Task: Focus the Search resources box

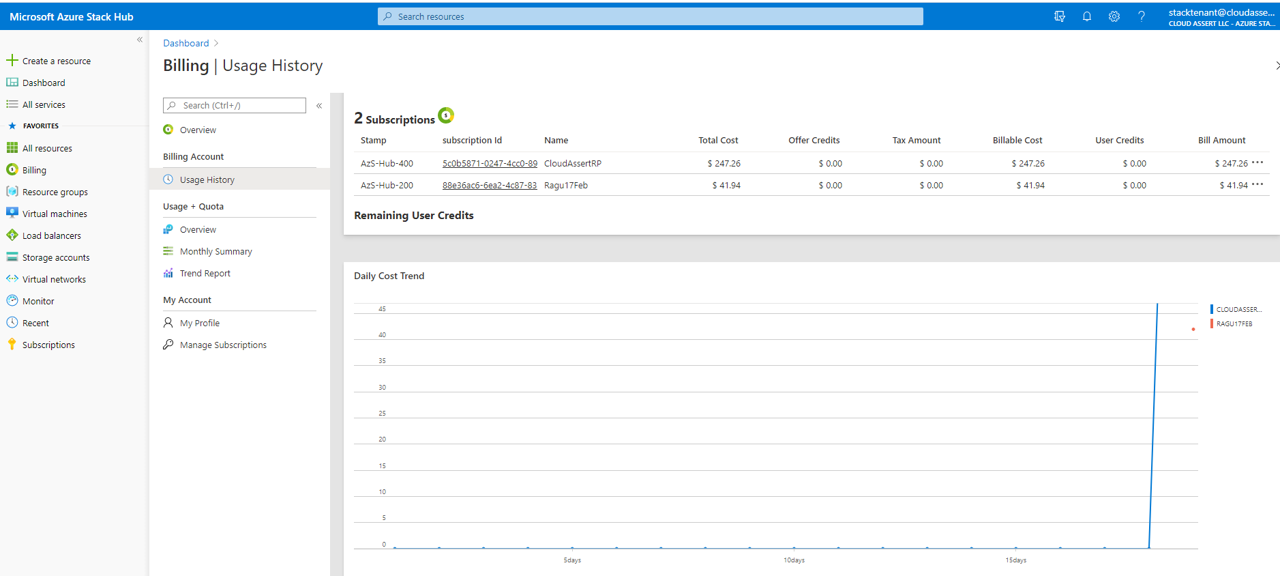Action: [650, 16]
